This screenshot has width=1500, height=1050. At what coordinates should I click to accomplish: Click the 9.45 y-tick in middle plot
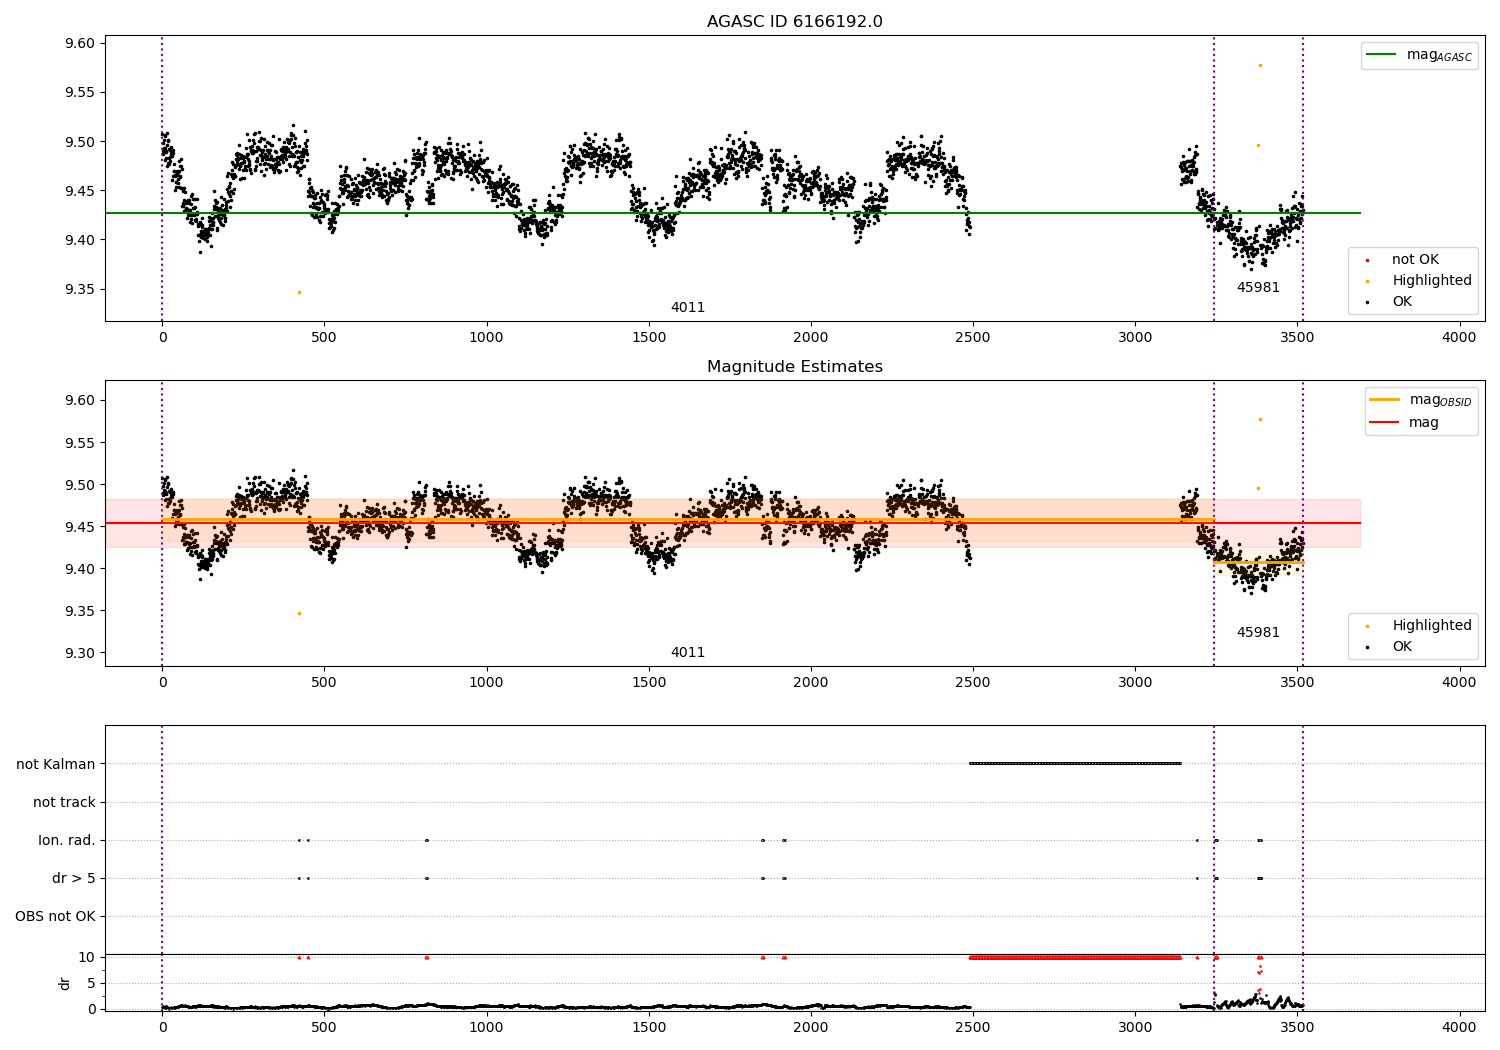[80, 528]
